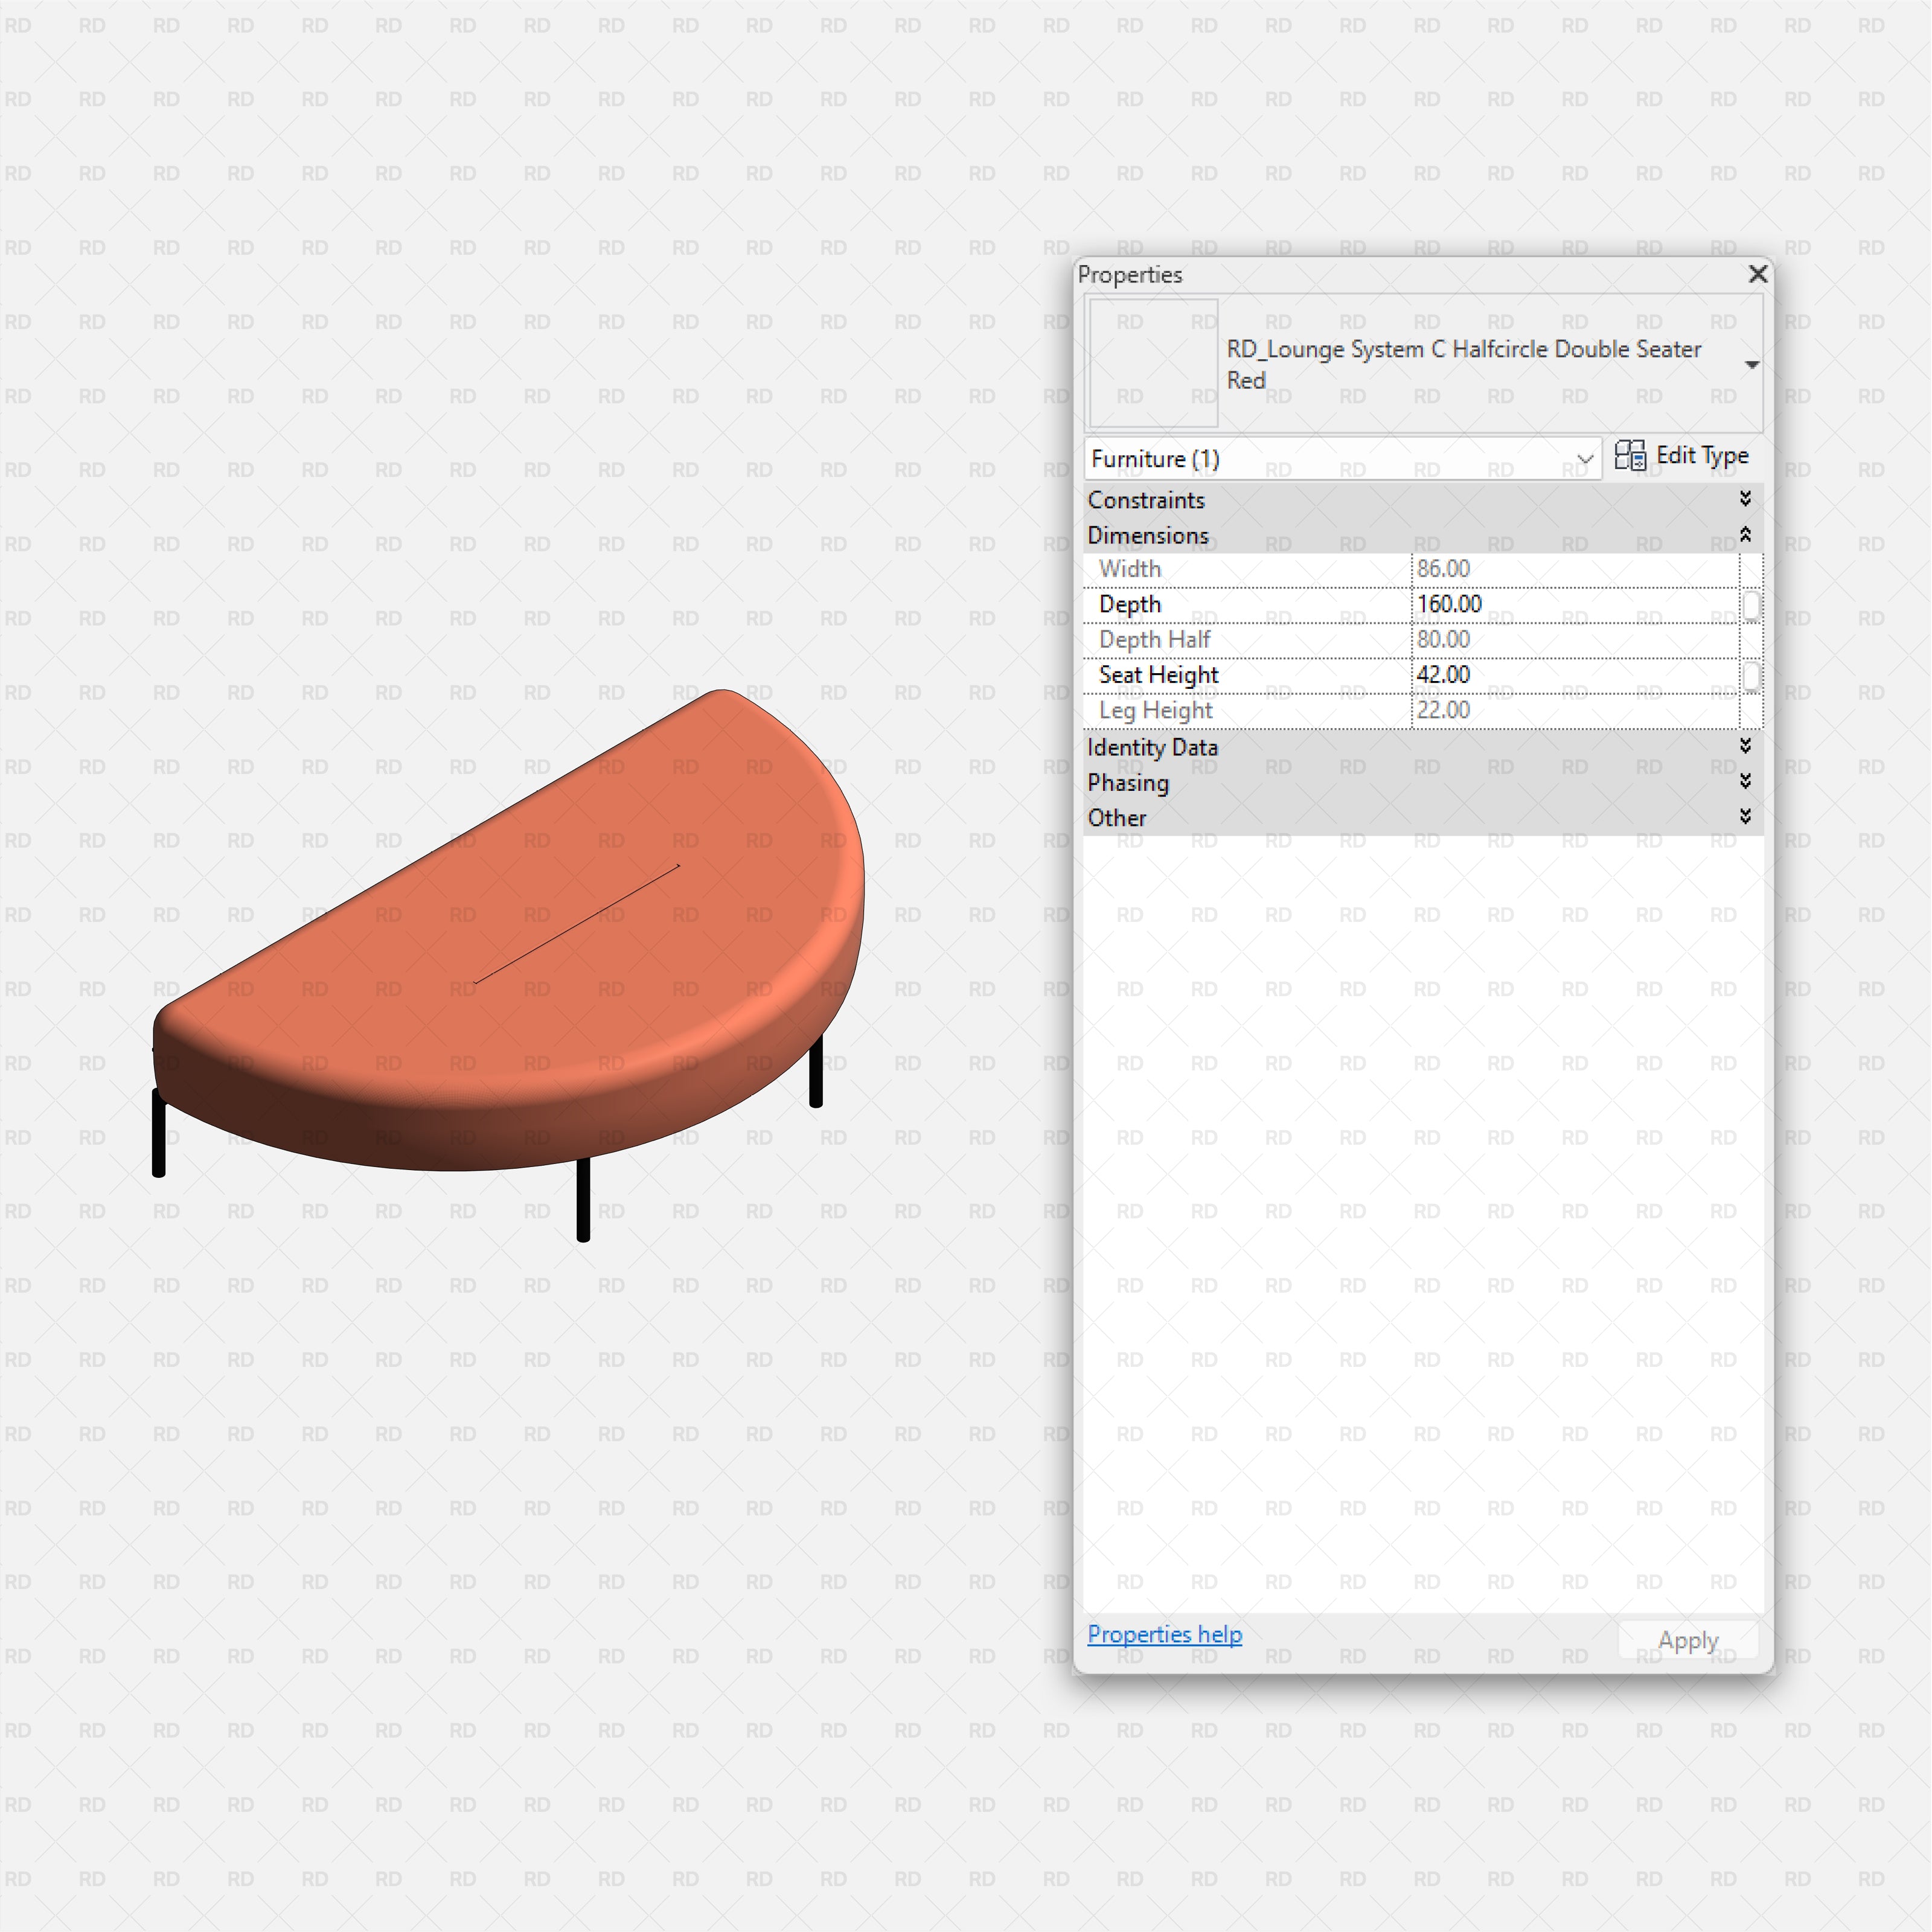Open the type selector dropdown for the lounge seater
Image resolution: width=1932 pixels, height=1932 pixels.
[x=1754, y=364]
